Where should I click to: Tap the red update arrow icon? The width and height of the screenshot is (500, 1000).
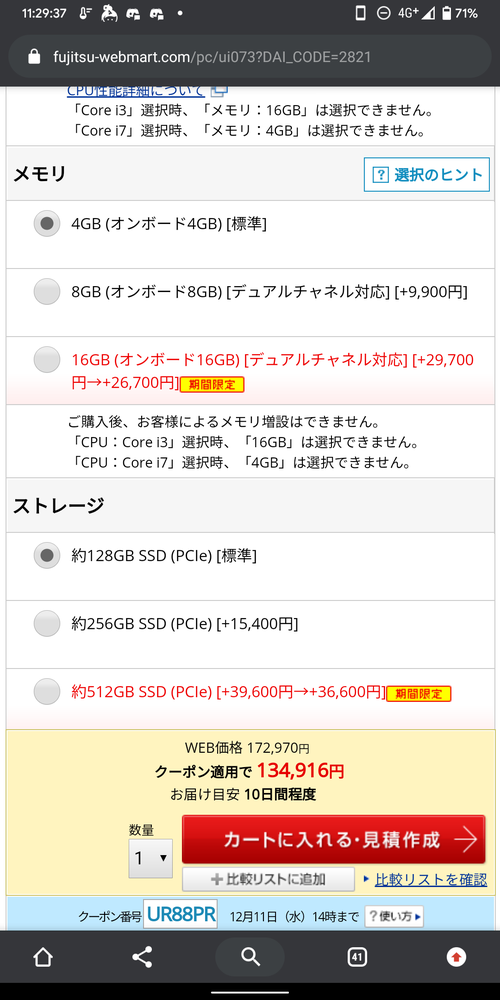click(456, 957)
